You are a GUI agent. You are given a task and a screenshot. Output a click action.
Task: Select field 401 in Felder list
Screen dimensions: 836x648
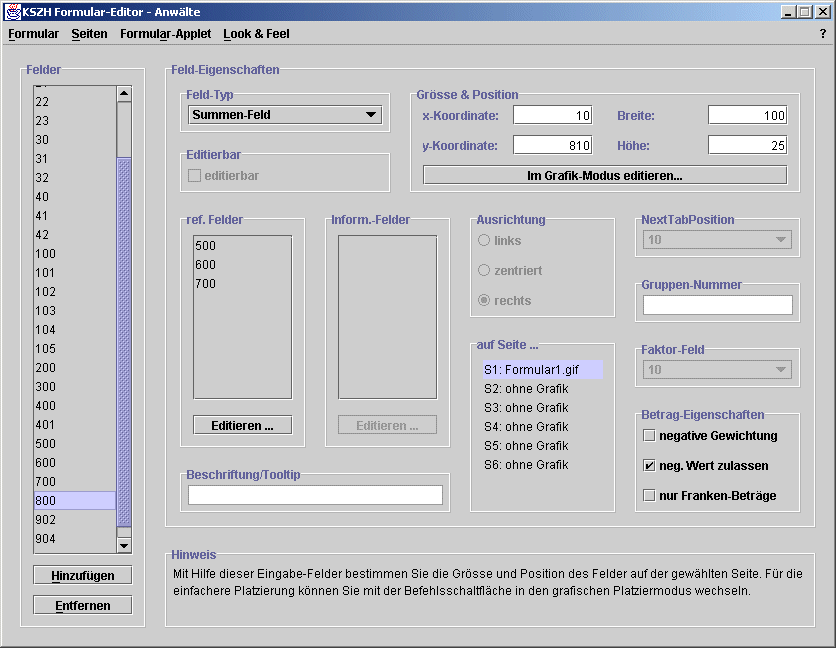click(75, 425)
